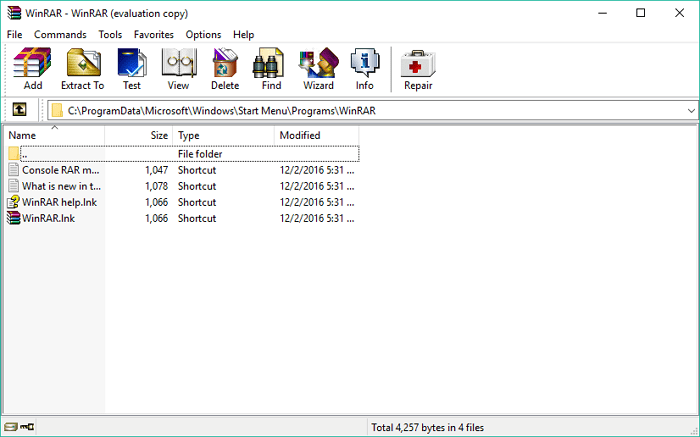Sort by Type column header
The height and width of the screenshot is (437, 700).
(x=224, y=135)
